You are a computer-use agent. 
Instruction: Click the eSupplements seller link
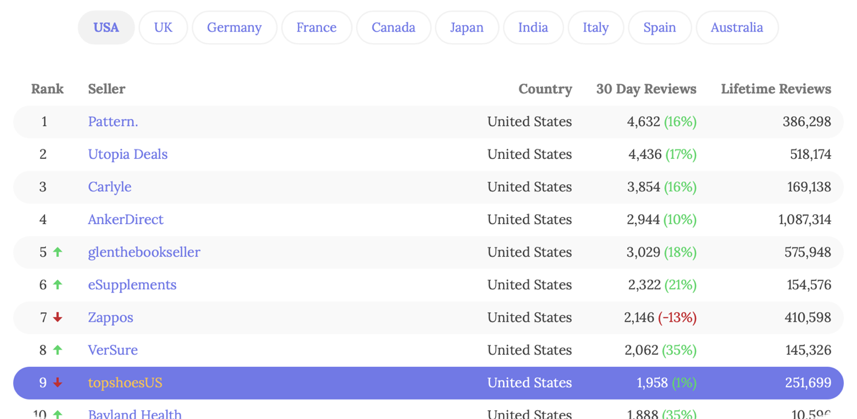coord(132,285)
